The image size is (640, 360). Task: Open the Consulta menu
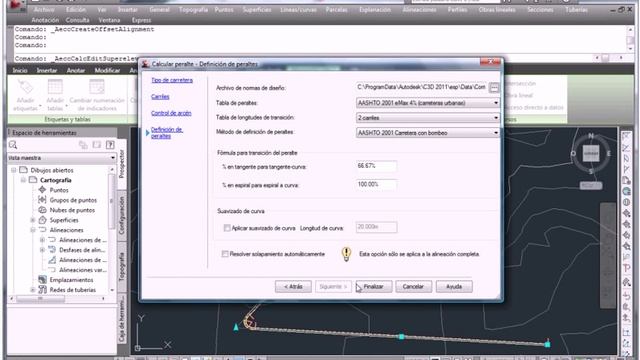[77, 20]
